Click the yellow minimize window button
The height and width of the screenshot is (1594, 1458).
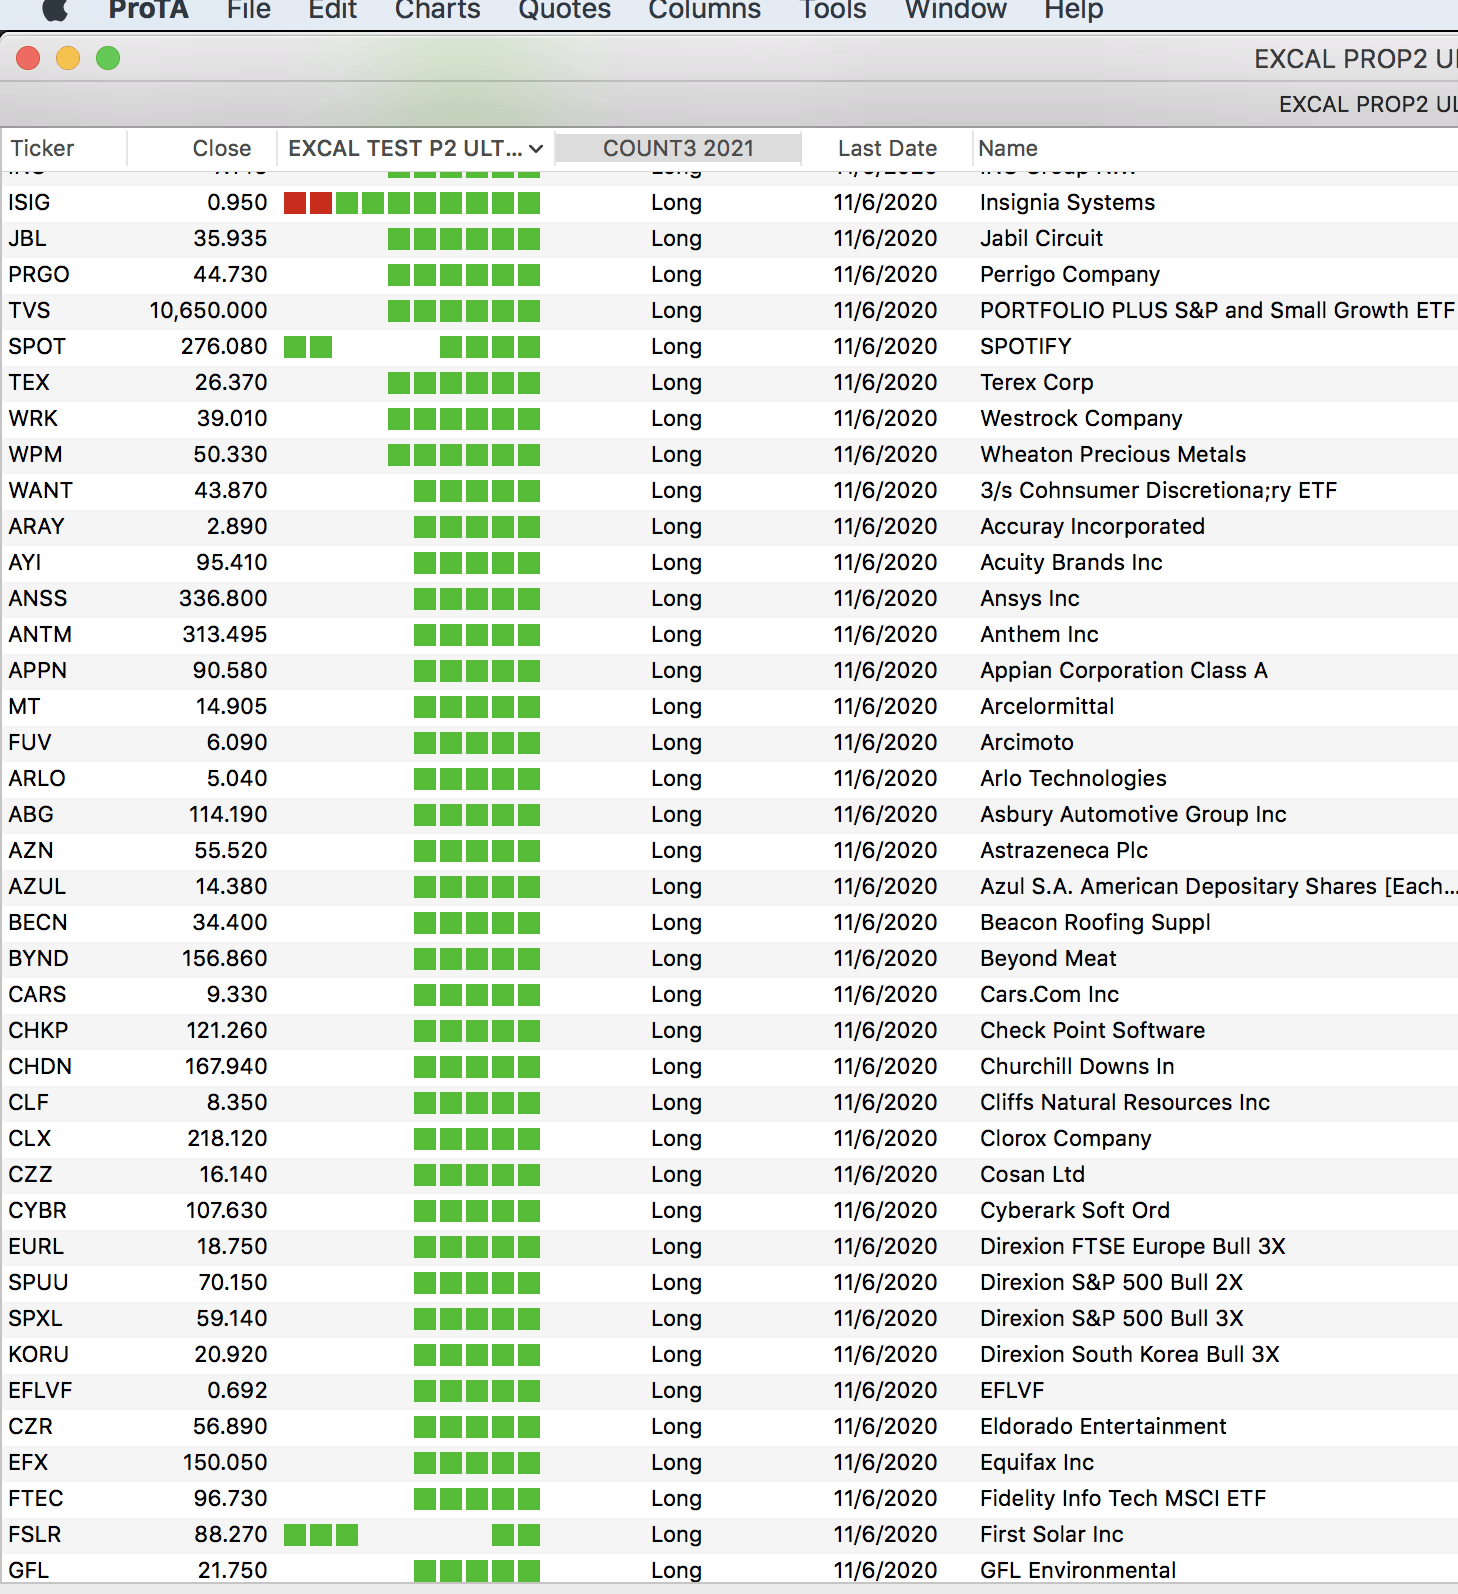coord(68,59)
